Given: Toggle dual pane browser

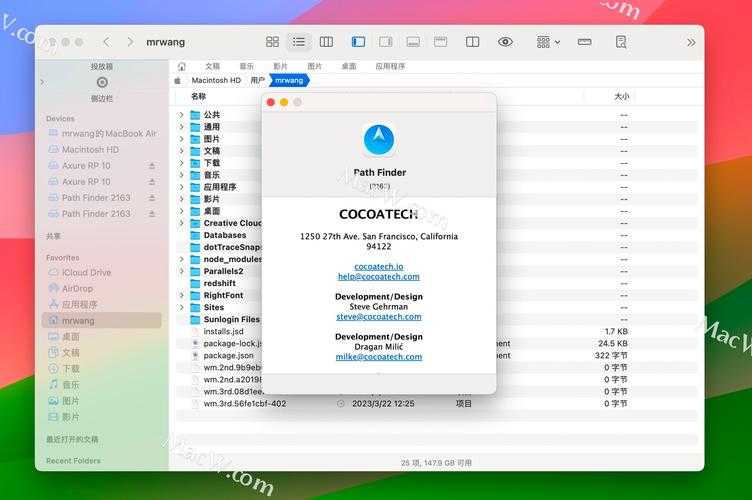Looking at the screenshot, I should click(x=472, y=42).
